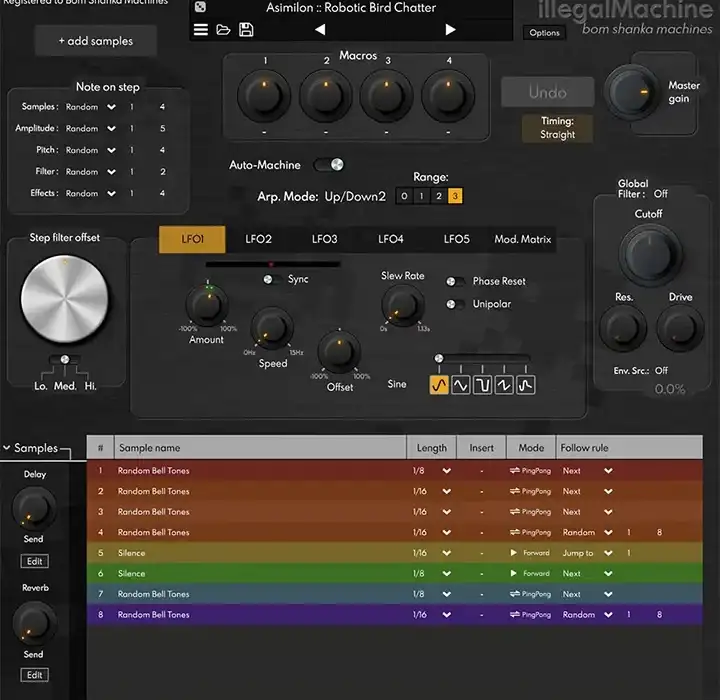Click the add samples button
The width and height of the screenshot is (720, 700).
[96, 41]
